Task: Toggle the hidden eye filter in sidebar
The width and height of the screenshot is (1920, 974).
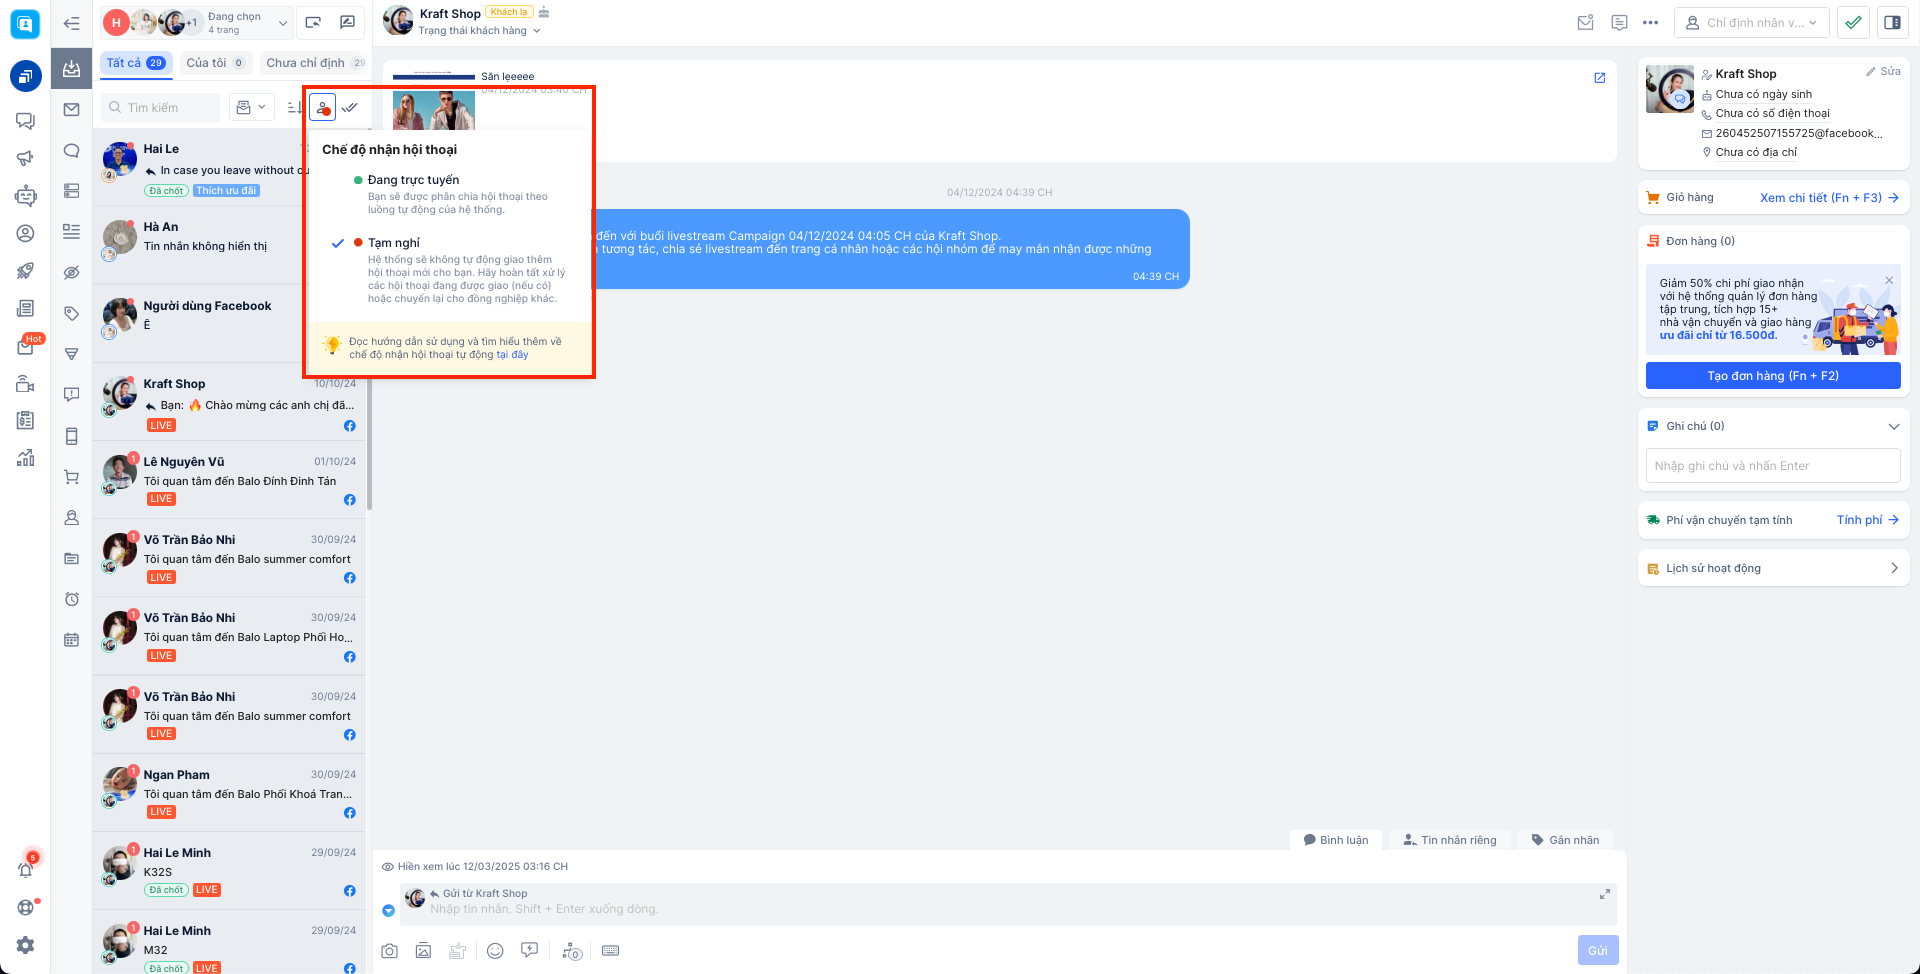Action: tap(71, 273)
